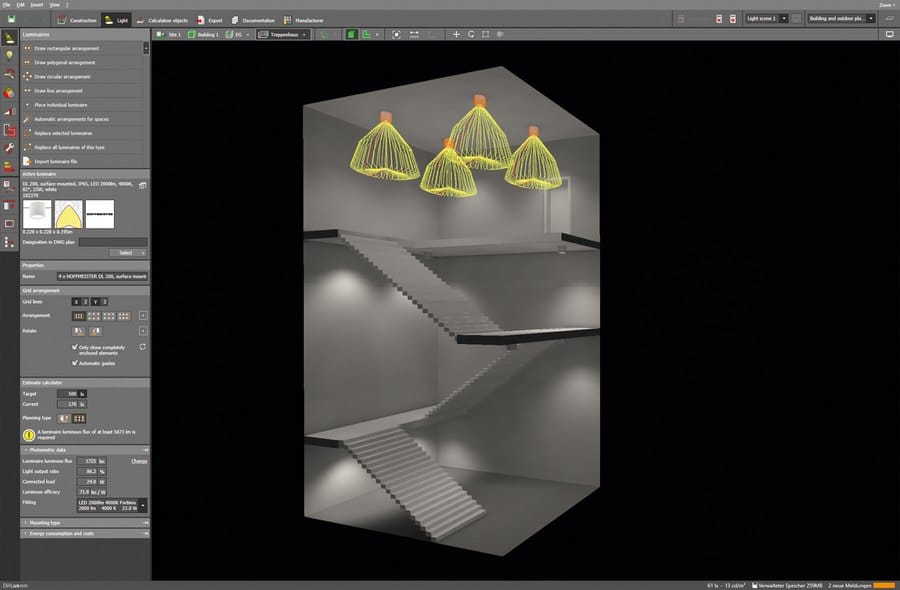This screenshot has height=590, width=900.
Task: Open the Treppenhaus room dropdown
Action: [284, 34]
